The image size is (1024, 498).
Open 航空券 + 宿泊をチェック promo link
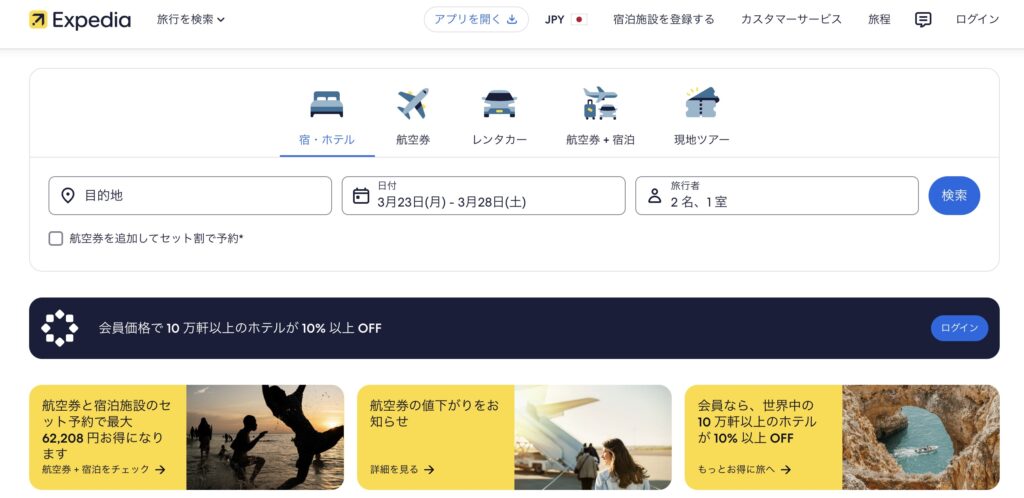click(x=104, y=469)
